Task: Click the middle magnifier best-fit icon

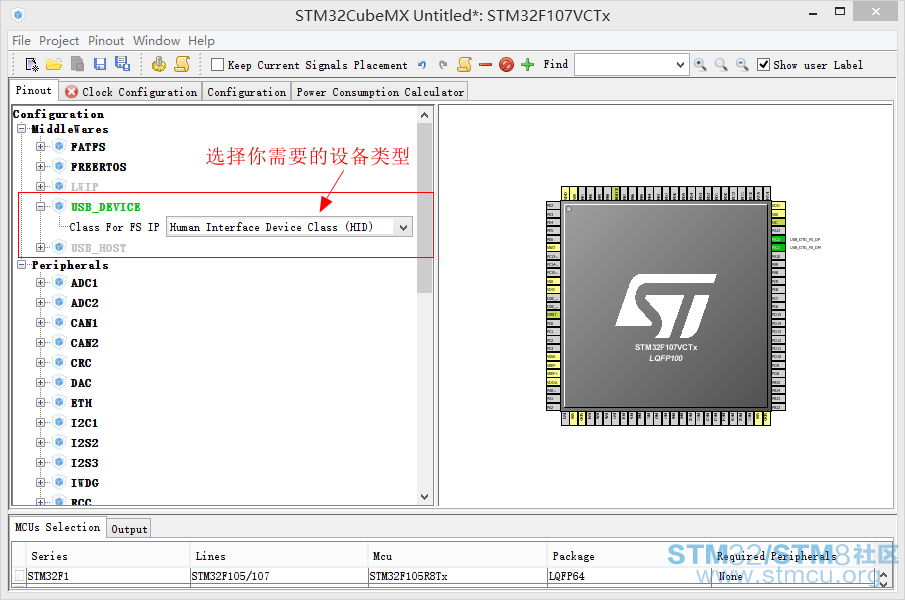Action: point(721,65)
